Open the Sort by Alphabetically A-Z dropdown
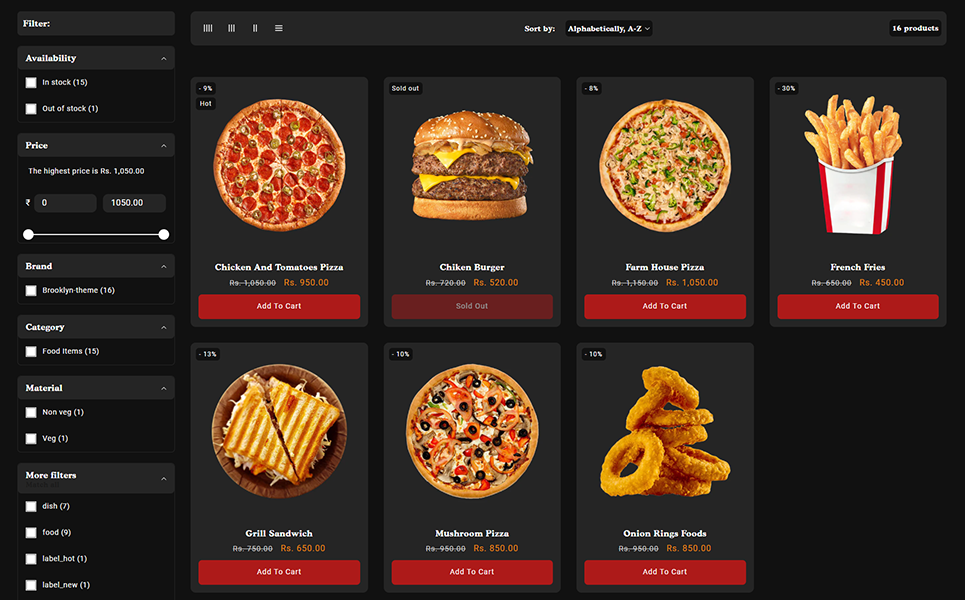The image size is (965, 600). [609, 28]
